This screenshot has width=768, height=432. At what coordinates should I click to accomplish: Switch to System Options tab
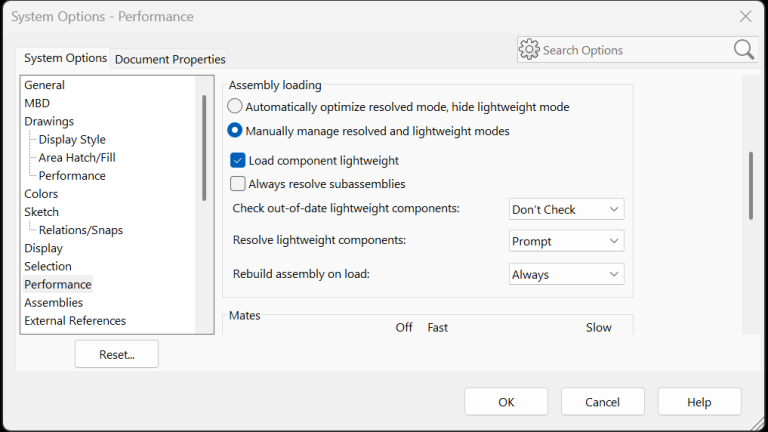coord(65,58)
